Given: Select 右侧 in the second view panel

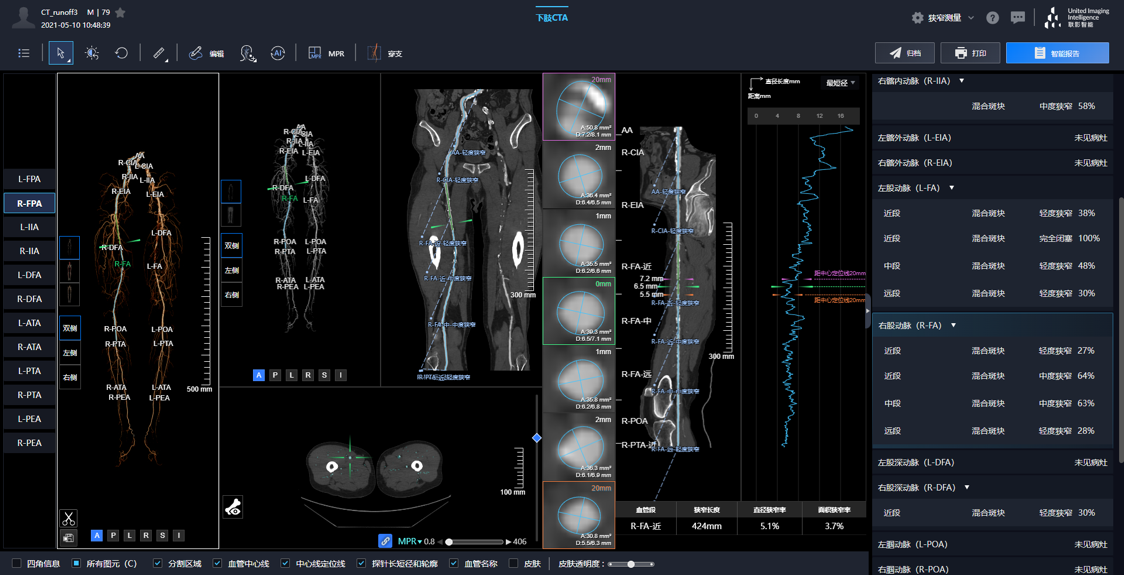Looking at the screenshot, I should pos(232,295).
